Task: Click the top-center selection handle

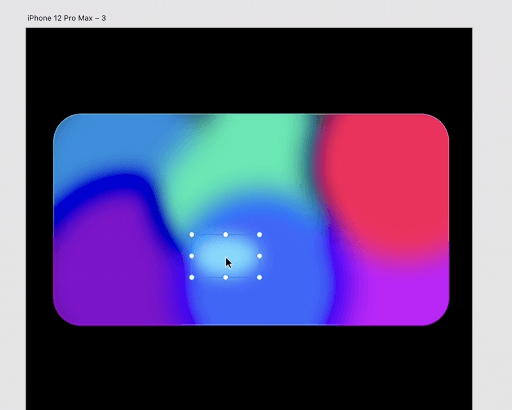Action: point(226,235)
